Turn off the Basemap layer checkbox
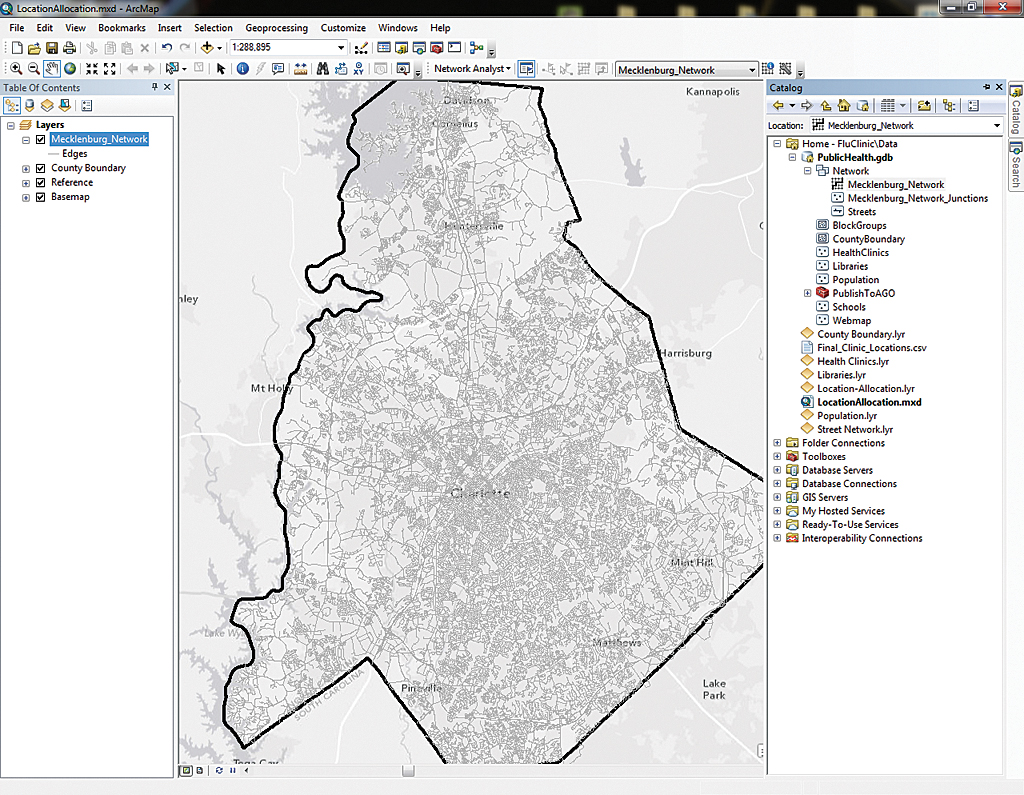The height and width of the screenshot is (795, 1024). click(40, 197)
